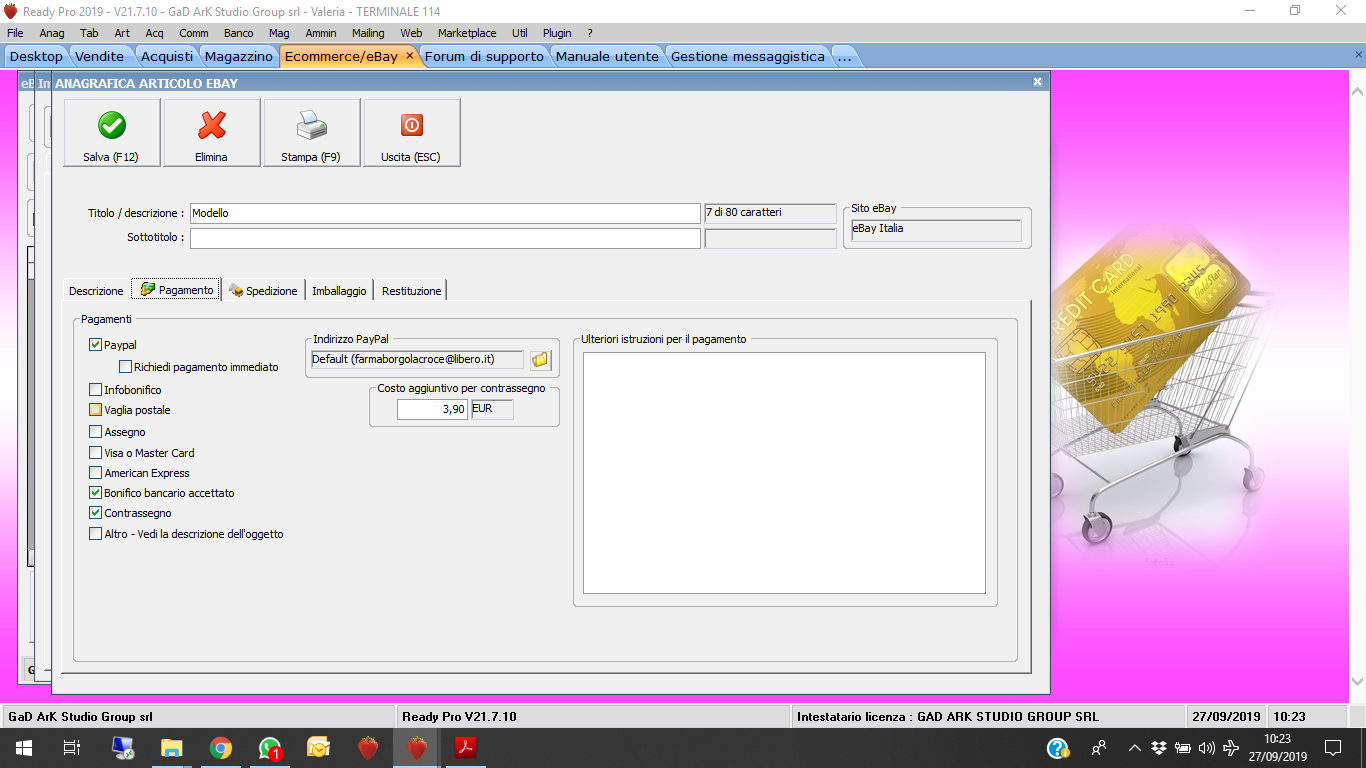Viewport: 1366px width, 768px height.
Task: Open the Banco menu
Action: [238, 33]
